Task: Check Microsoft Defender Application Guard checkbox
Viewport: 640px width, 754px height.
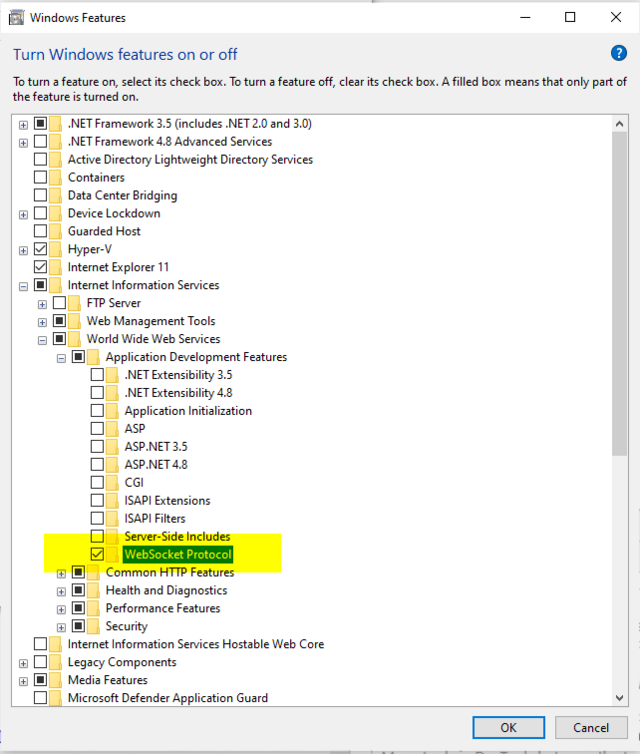Action: pos(40,697)
